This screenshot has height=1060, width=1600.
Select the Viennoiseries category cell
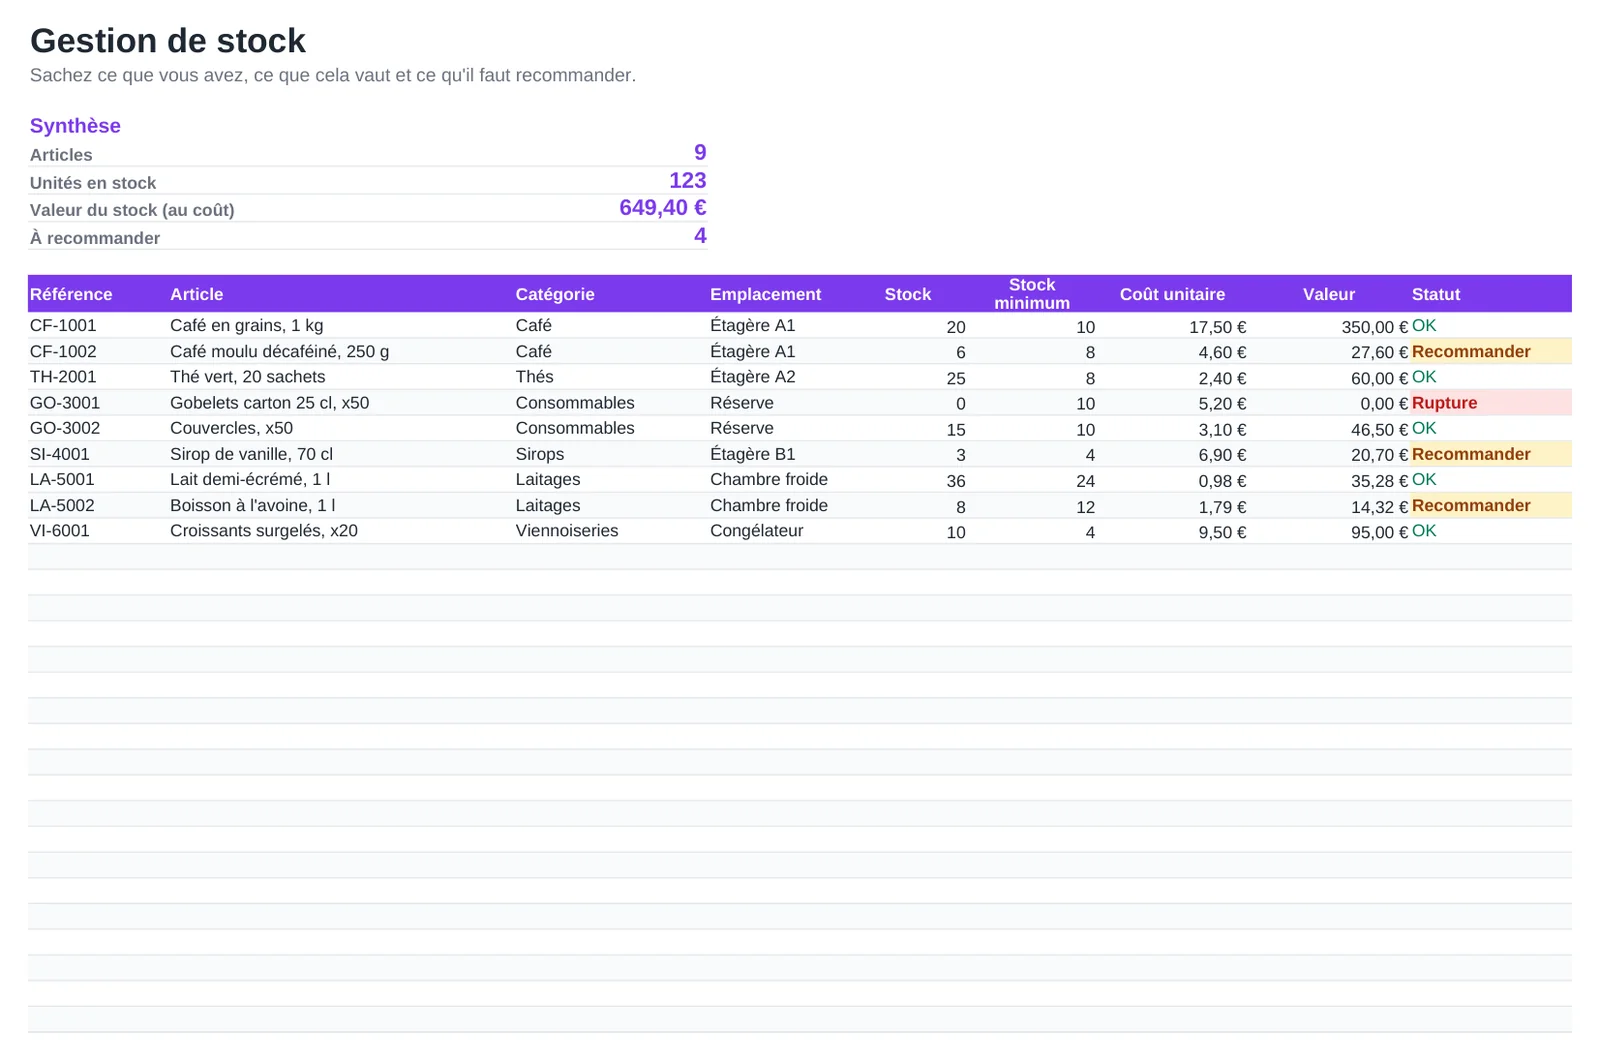567,531
